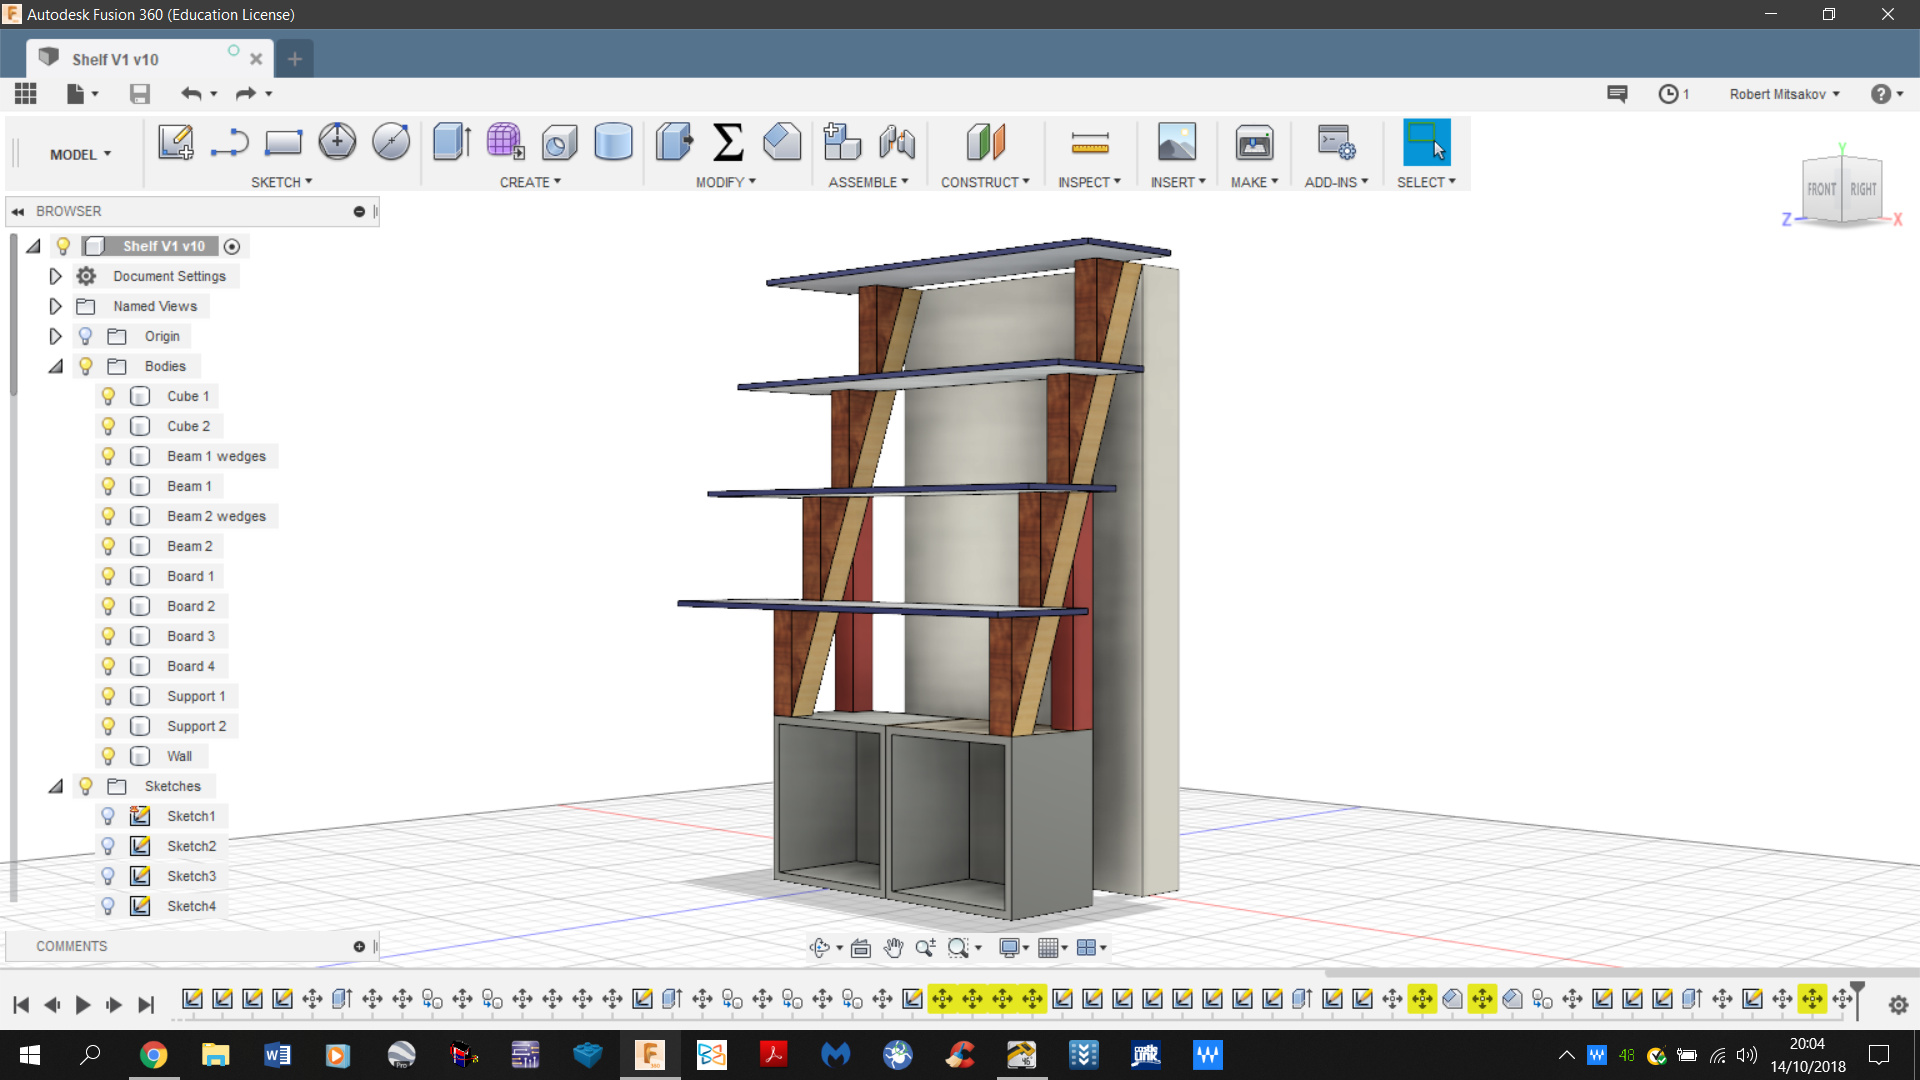The height and width of the screenshot is (1080, 1920).
Task: Open the 3D Print make icon
Action: tap(1254, 142)
